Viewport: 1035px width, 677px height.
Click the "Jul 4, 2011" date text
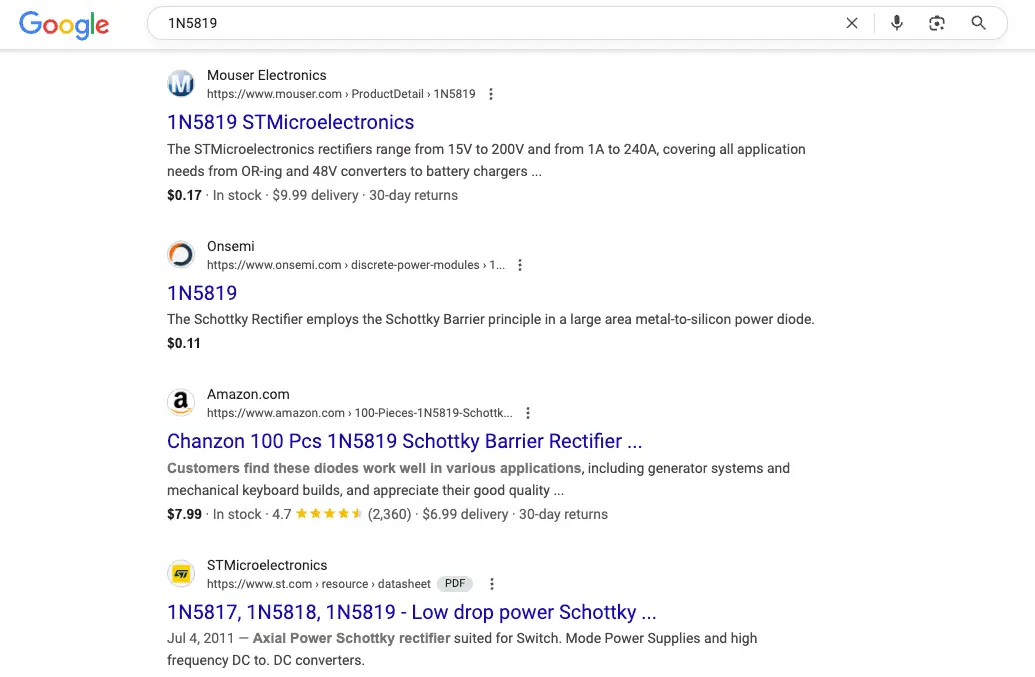point(201,638)
